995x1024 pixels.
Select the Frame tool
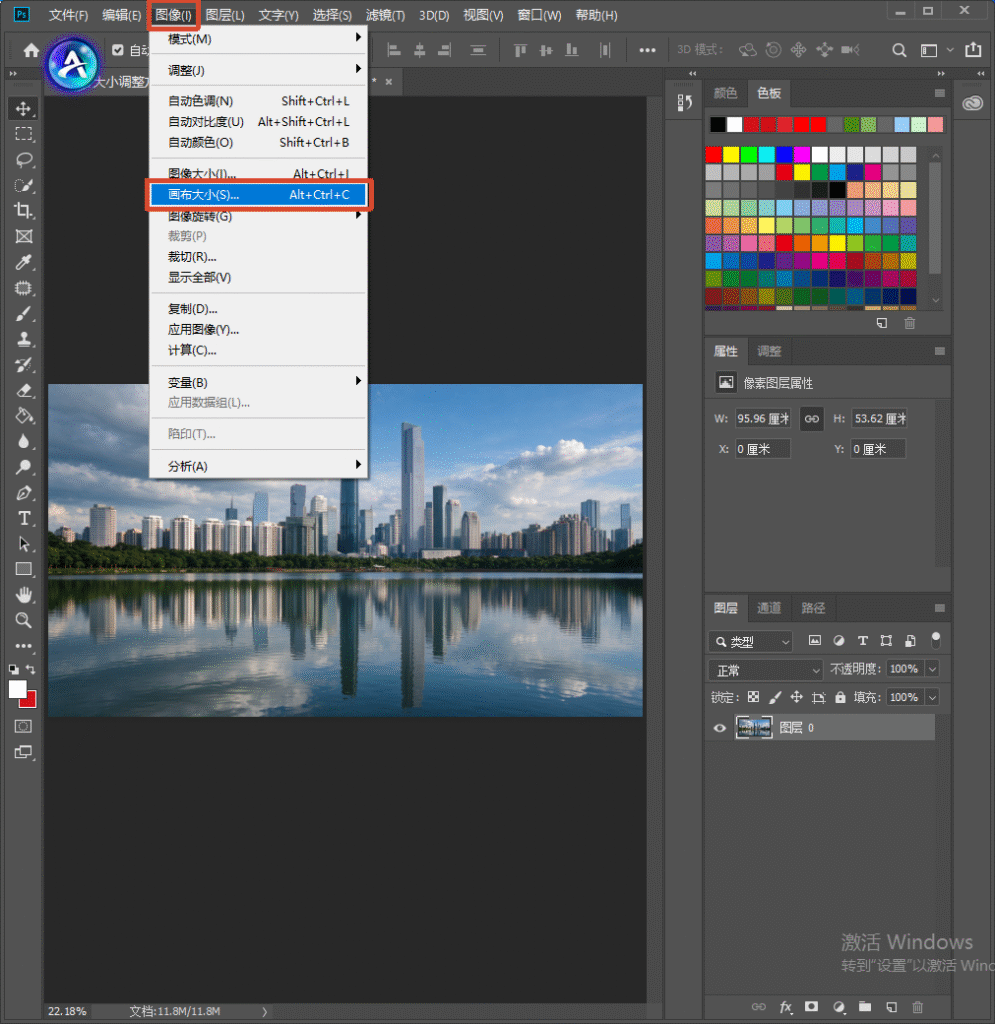(x=24, y=236)
